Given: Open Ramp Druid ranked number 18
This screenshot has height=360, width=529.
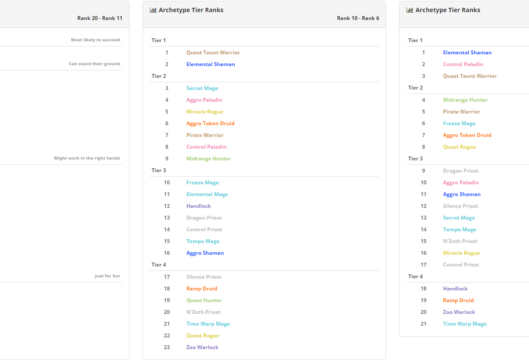Looking at the screenshot, I should (x=201, y=288).
